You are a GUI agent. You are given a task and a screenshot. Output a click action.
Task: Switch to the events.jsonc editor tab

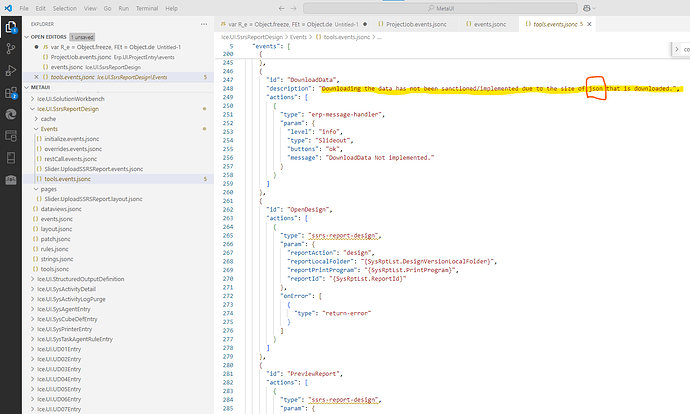click(x=489, y=24)
